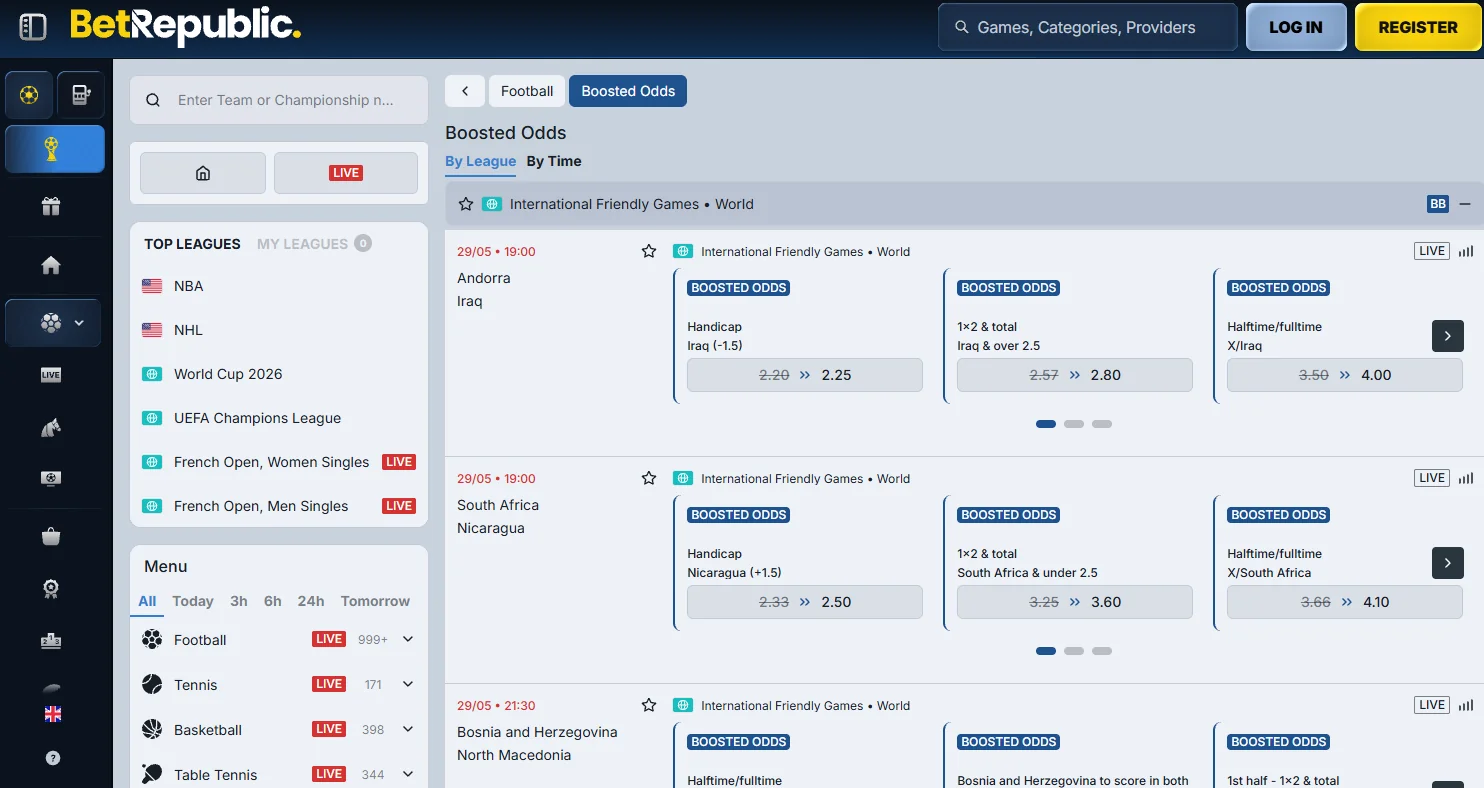Open horse racing via the horse icon

tap(51, 428)
